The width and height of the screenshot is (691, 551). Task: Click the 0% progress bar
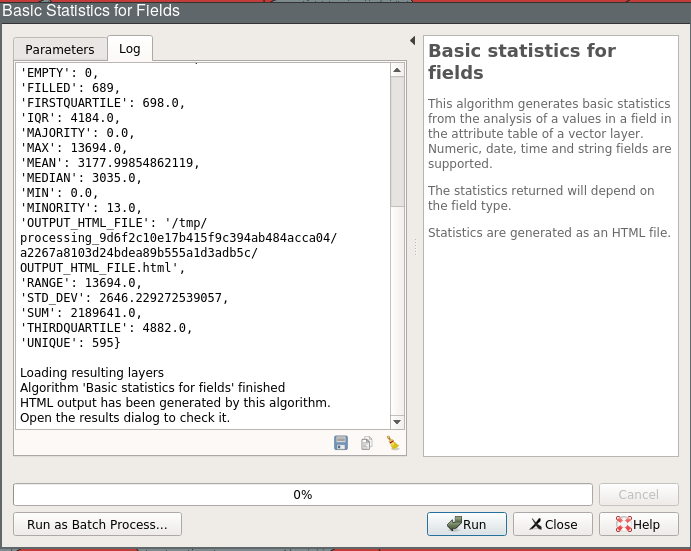click(302, 494)
